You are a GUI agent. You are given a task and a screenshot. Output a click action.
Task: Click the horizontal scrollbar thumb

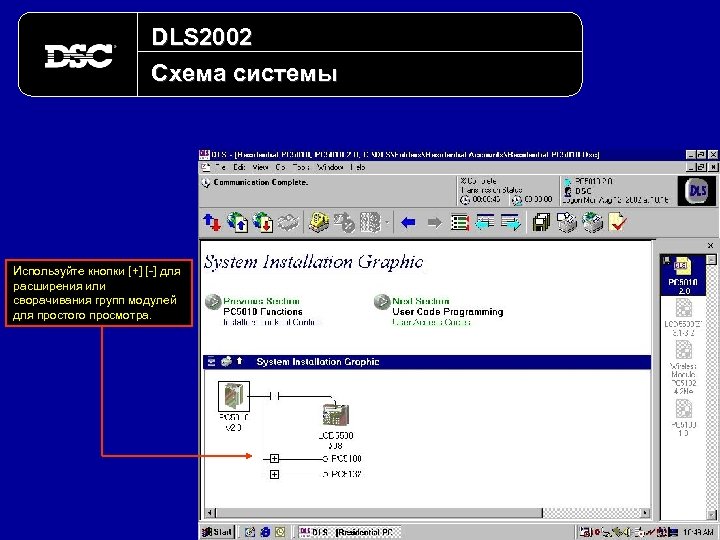378,512
